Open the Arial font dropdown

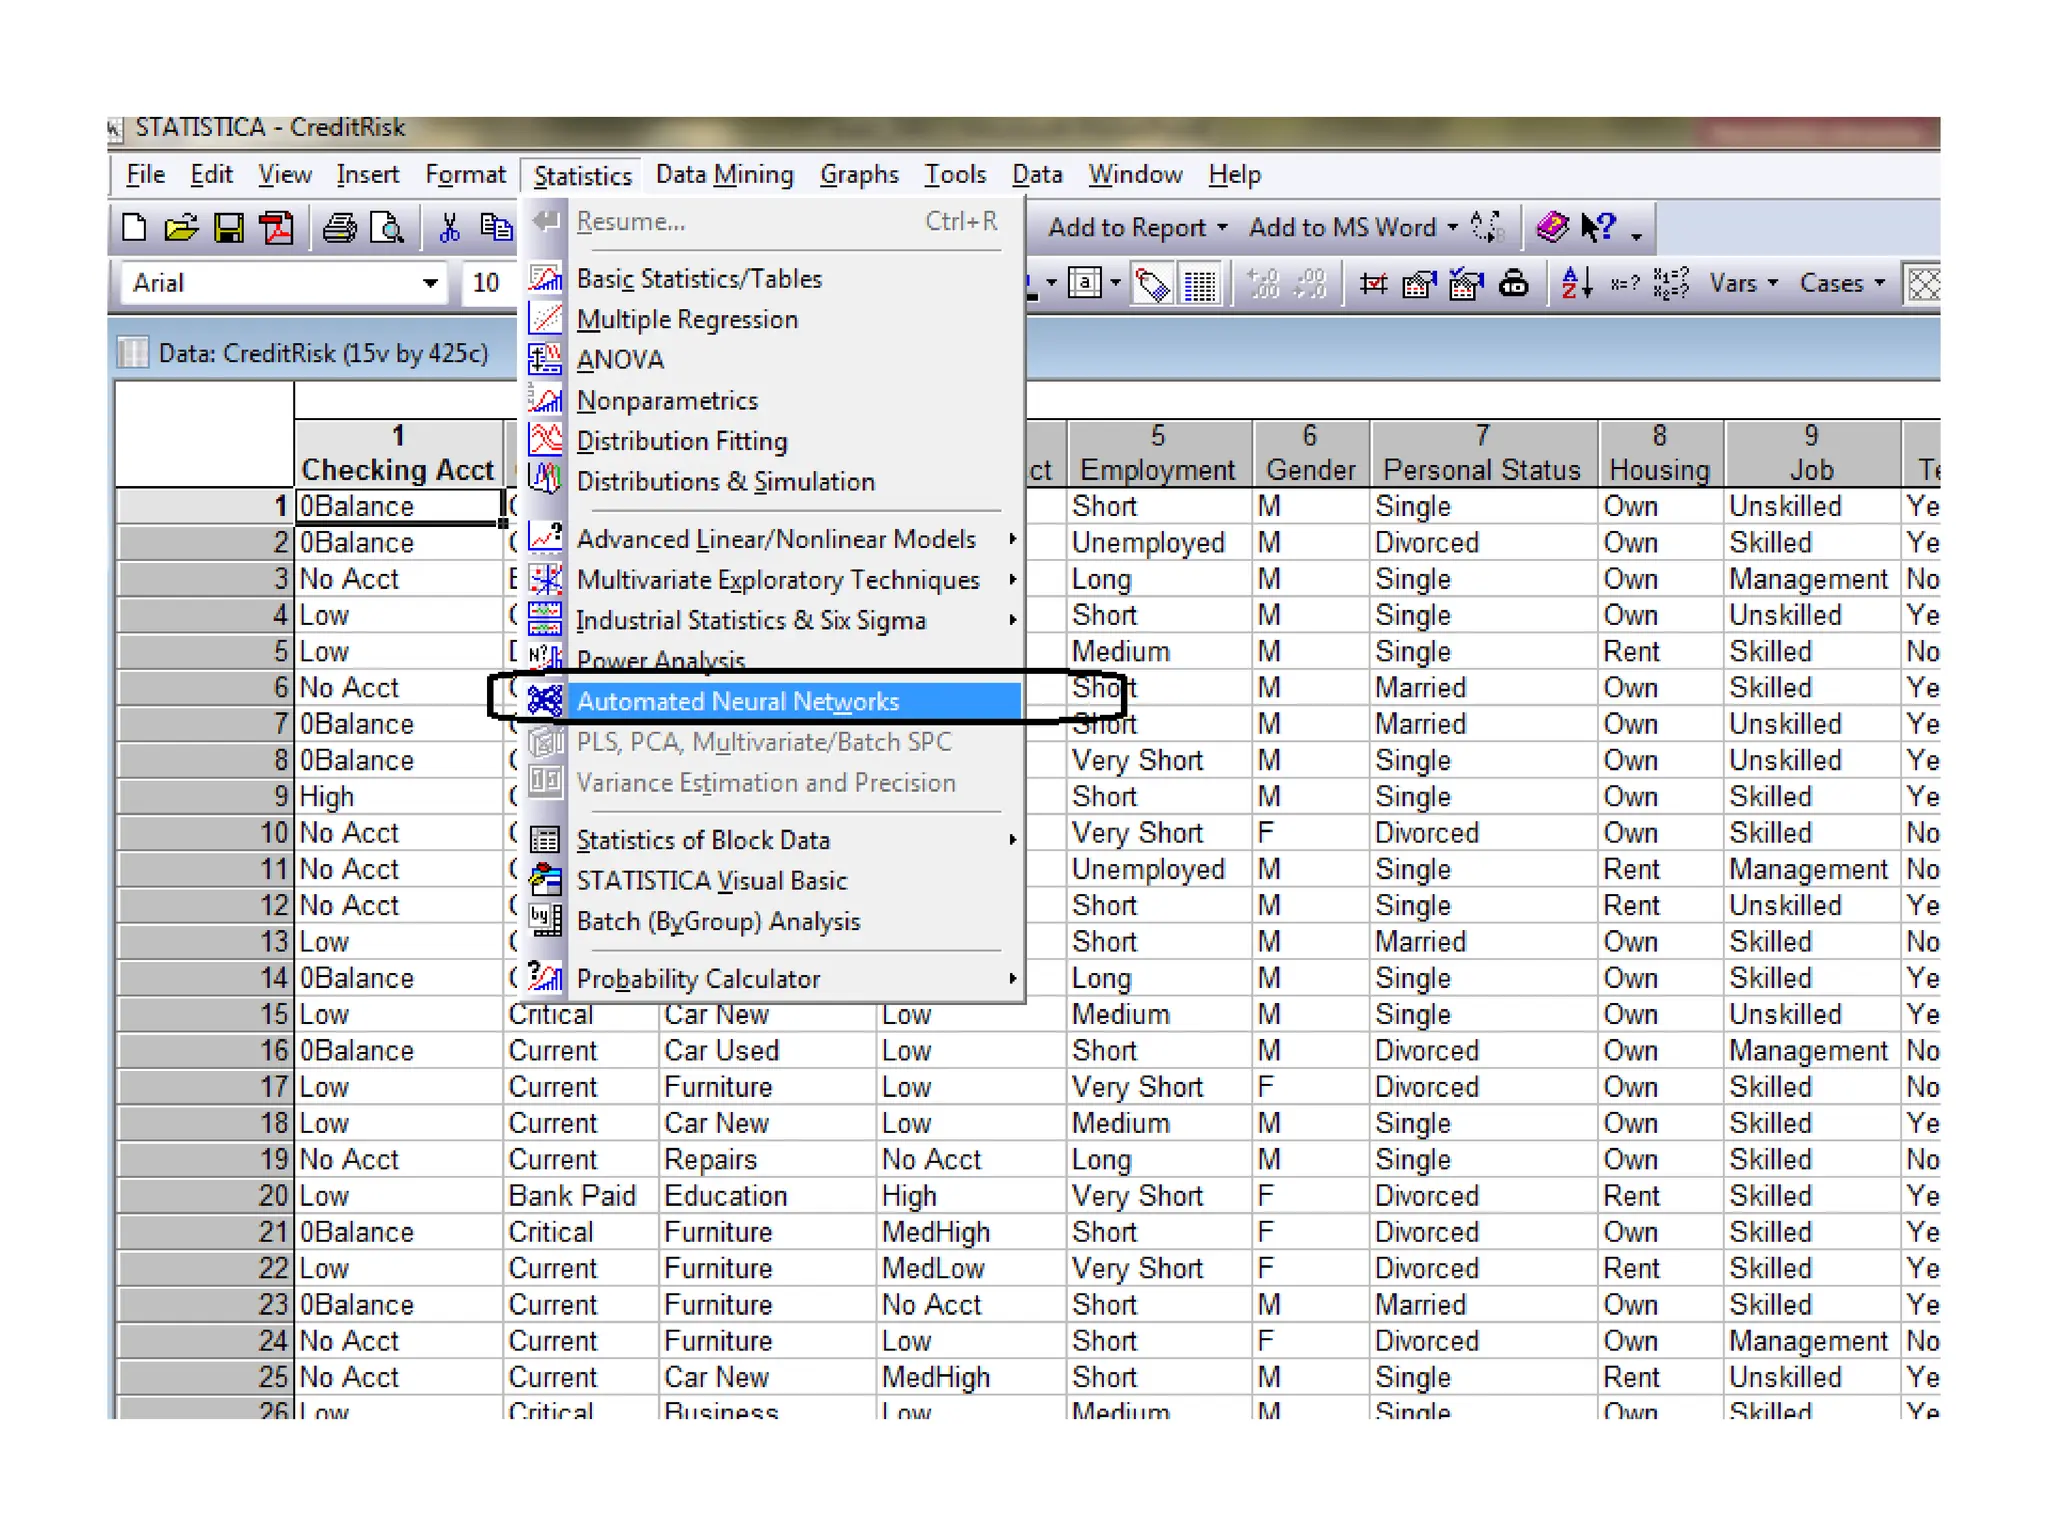click(x=430, y=284)
